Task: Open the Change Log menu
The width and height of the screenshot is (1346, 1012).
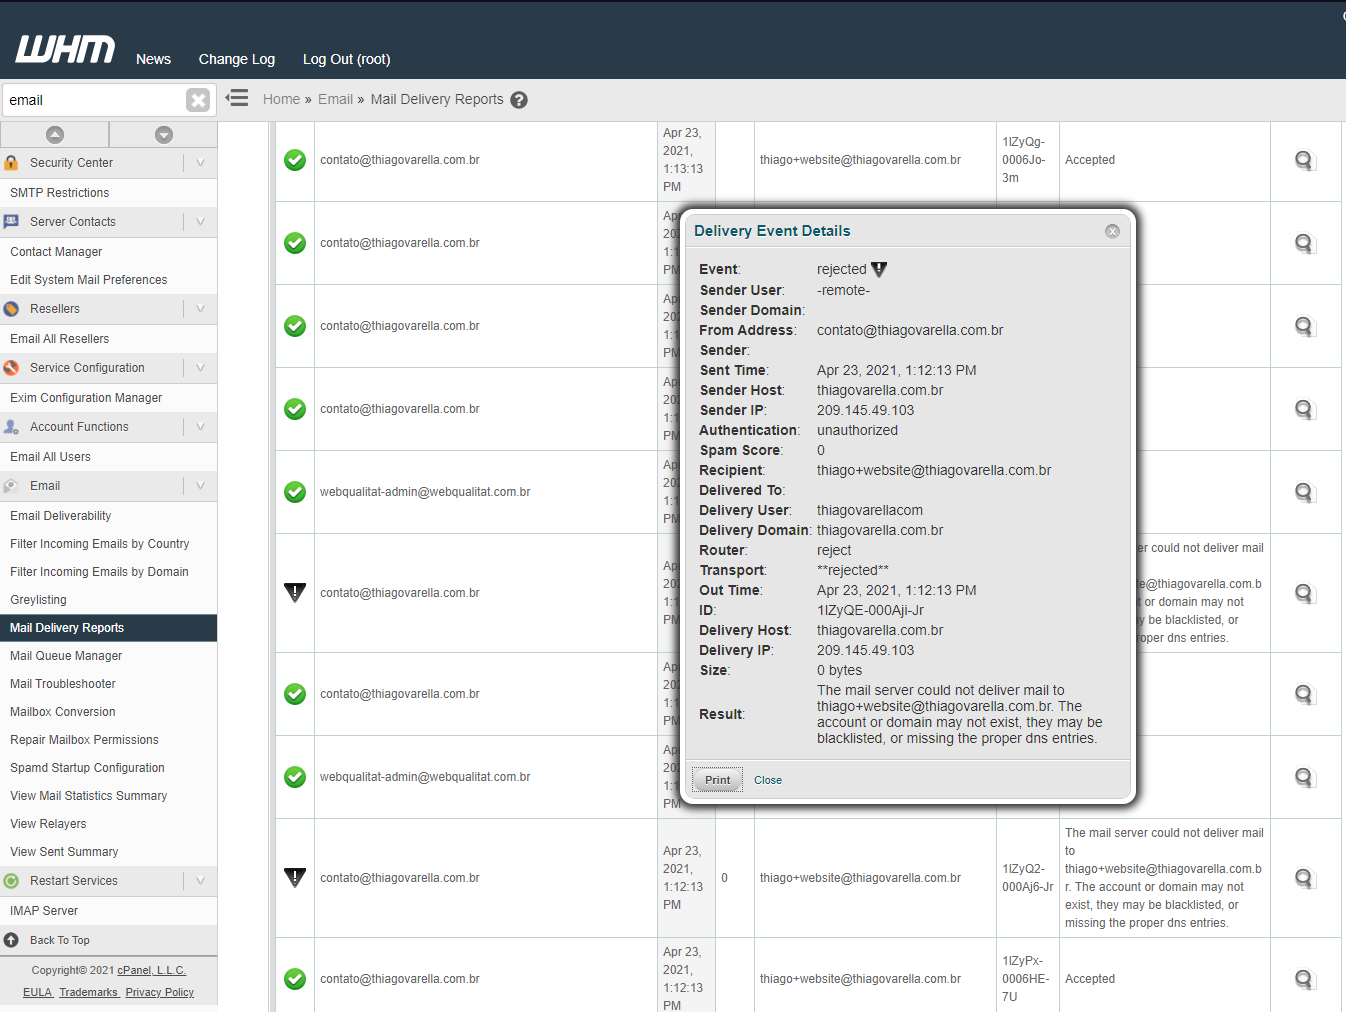Action: coord(236,59)
